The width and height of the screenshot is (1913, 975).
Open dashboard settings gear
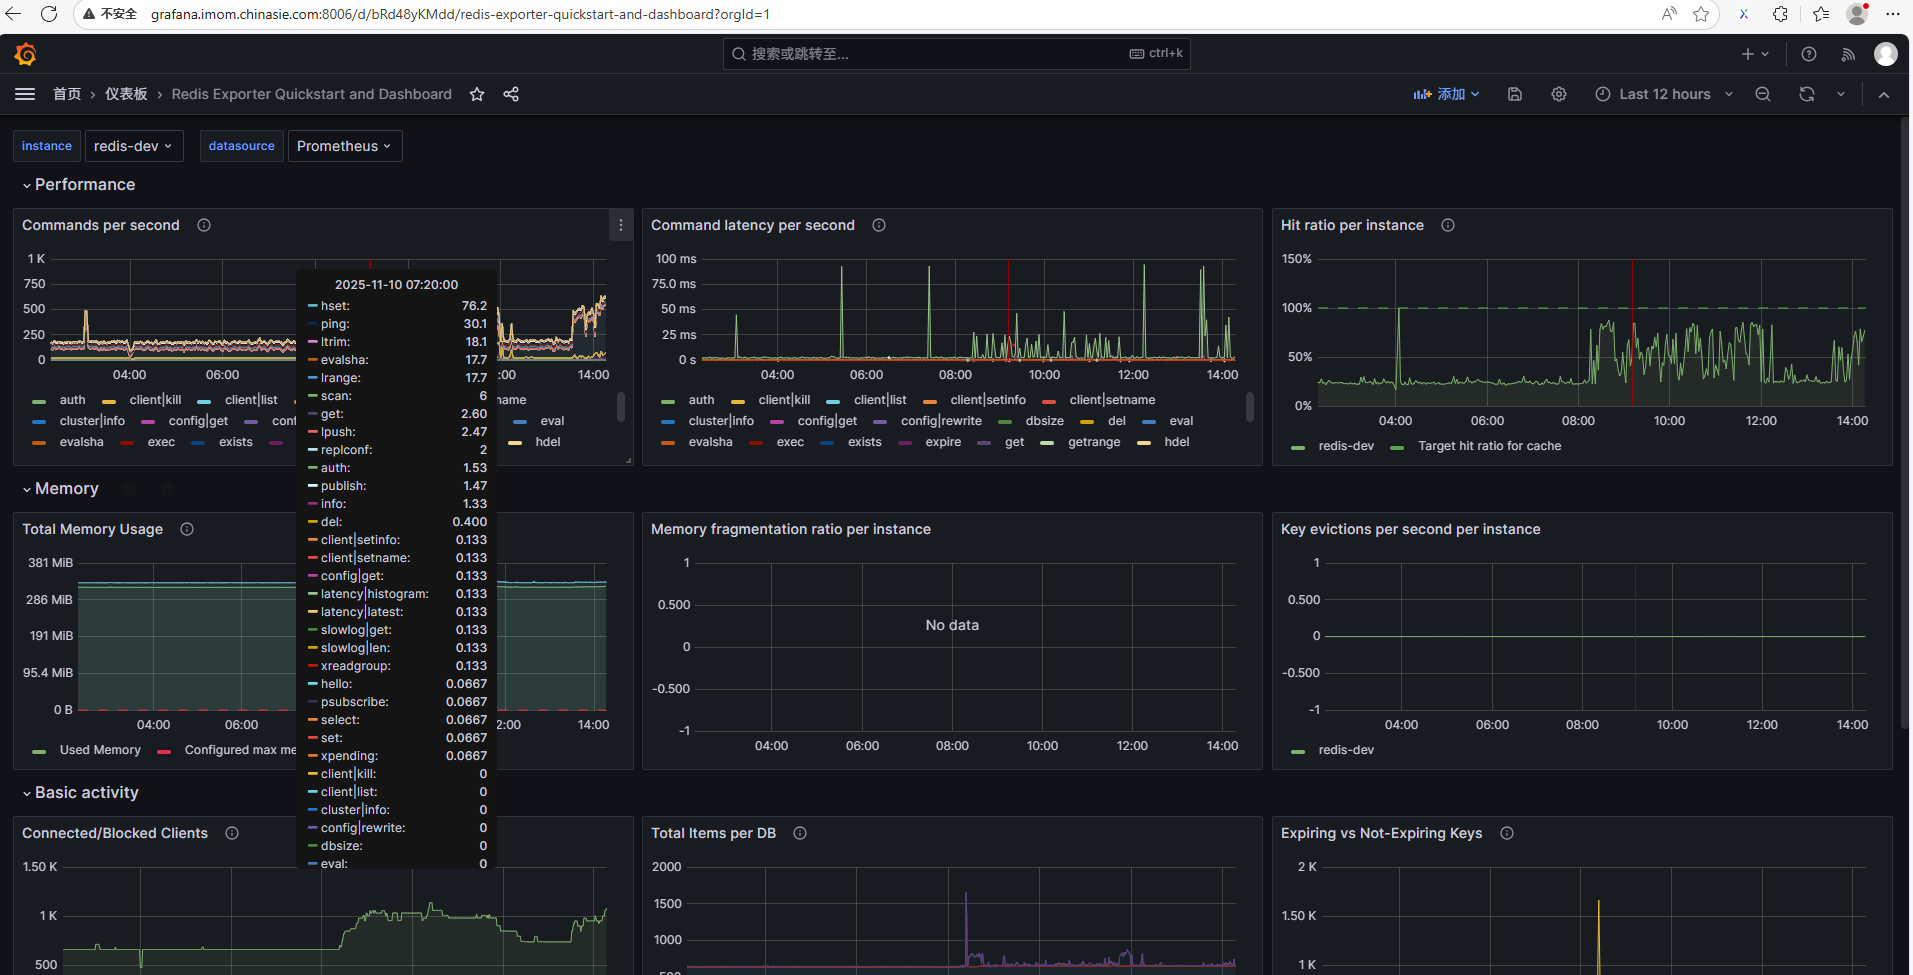pyautogui.click(x=1559, y=94)
